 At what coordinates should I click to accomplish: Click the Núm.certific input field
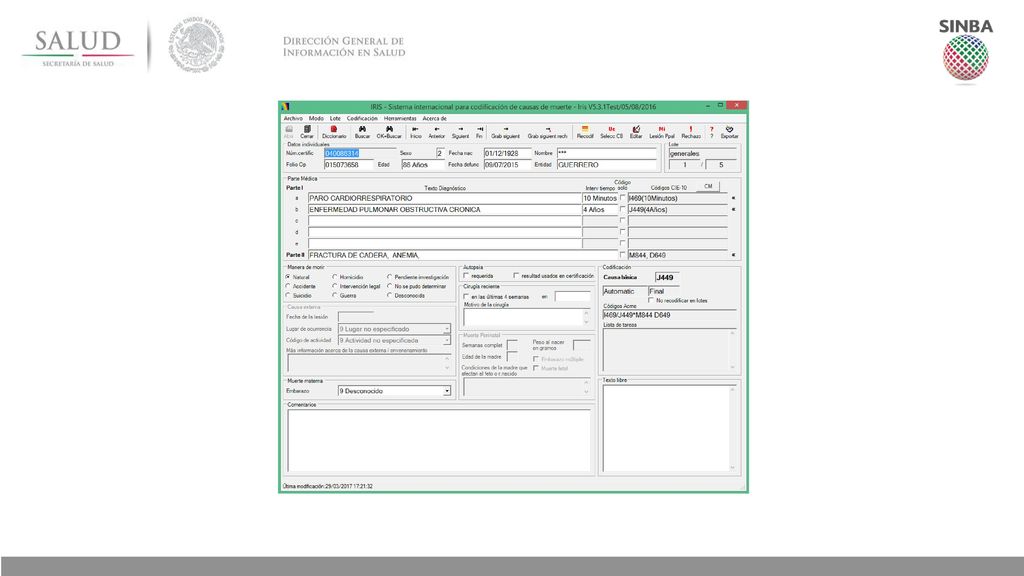pos(360,153)
